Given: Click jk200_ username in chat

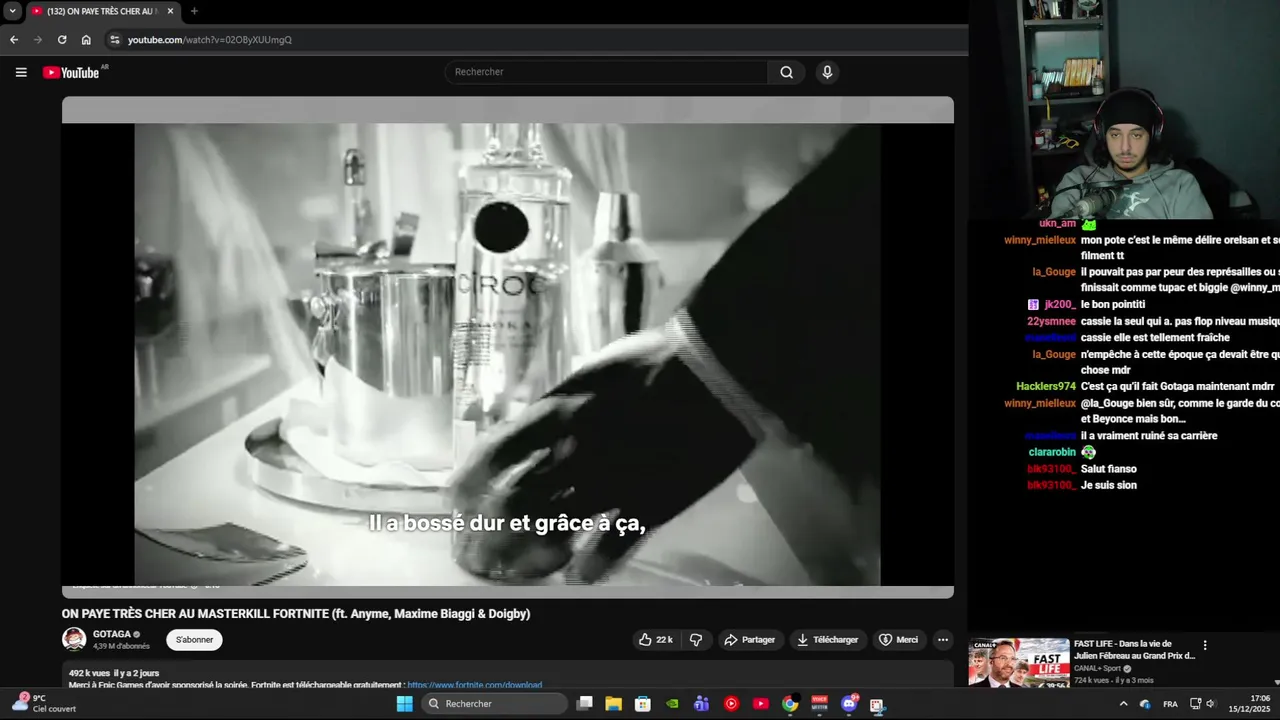Looking at the screenshot, I should pyautogui.click(x=1059, y=304).
